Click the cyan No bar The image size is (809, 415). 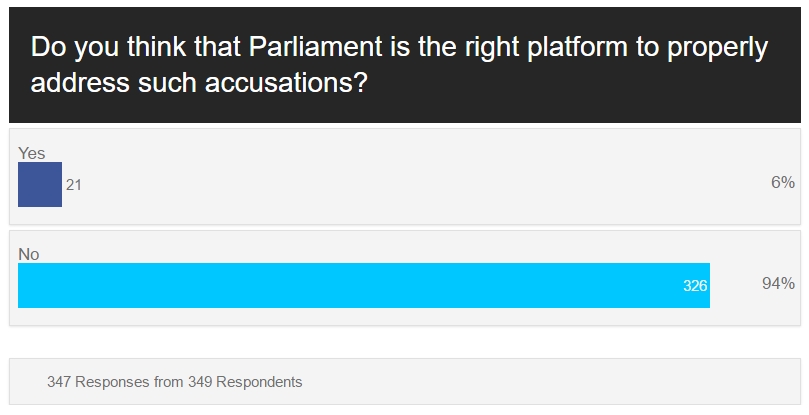point(364,285)
